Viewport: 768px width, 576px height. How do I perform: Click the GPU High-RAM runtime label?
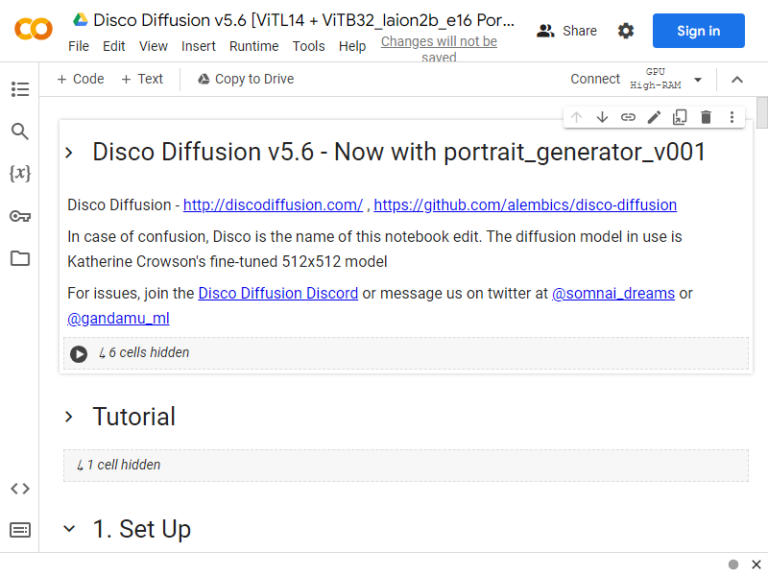click(x=655, y=79)
